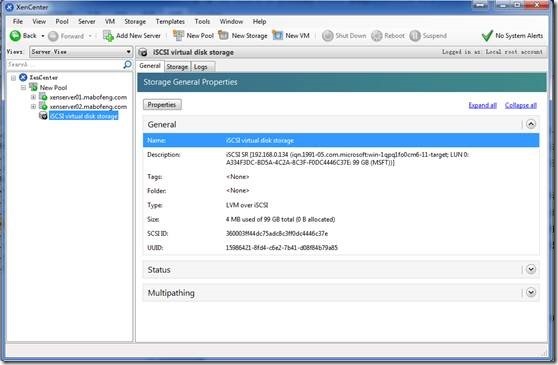Switch to the Storage tab
The image size is (558, 365).
tap(177, 67)
